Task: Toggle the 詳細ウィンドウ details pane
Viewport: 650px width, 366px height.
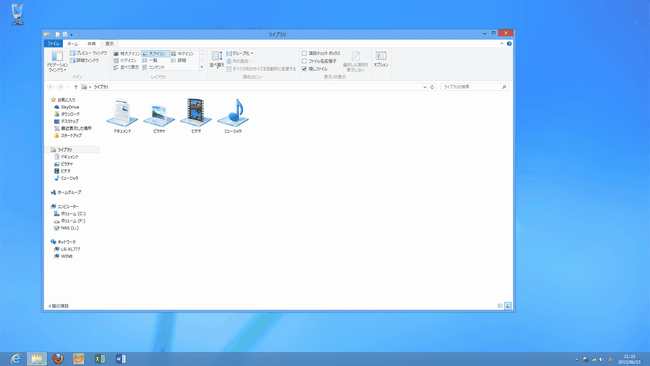Action: (x=85, y=61)
